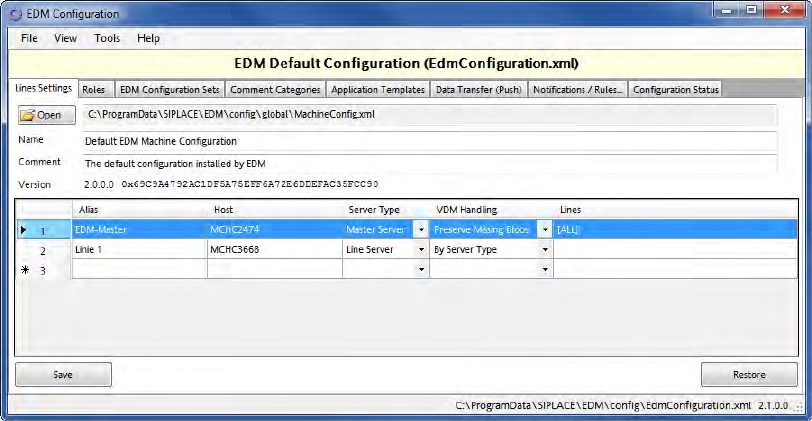Click the Comment field text

tap(430, 164)
